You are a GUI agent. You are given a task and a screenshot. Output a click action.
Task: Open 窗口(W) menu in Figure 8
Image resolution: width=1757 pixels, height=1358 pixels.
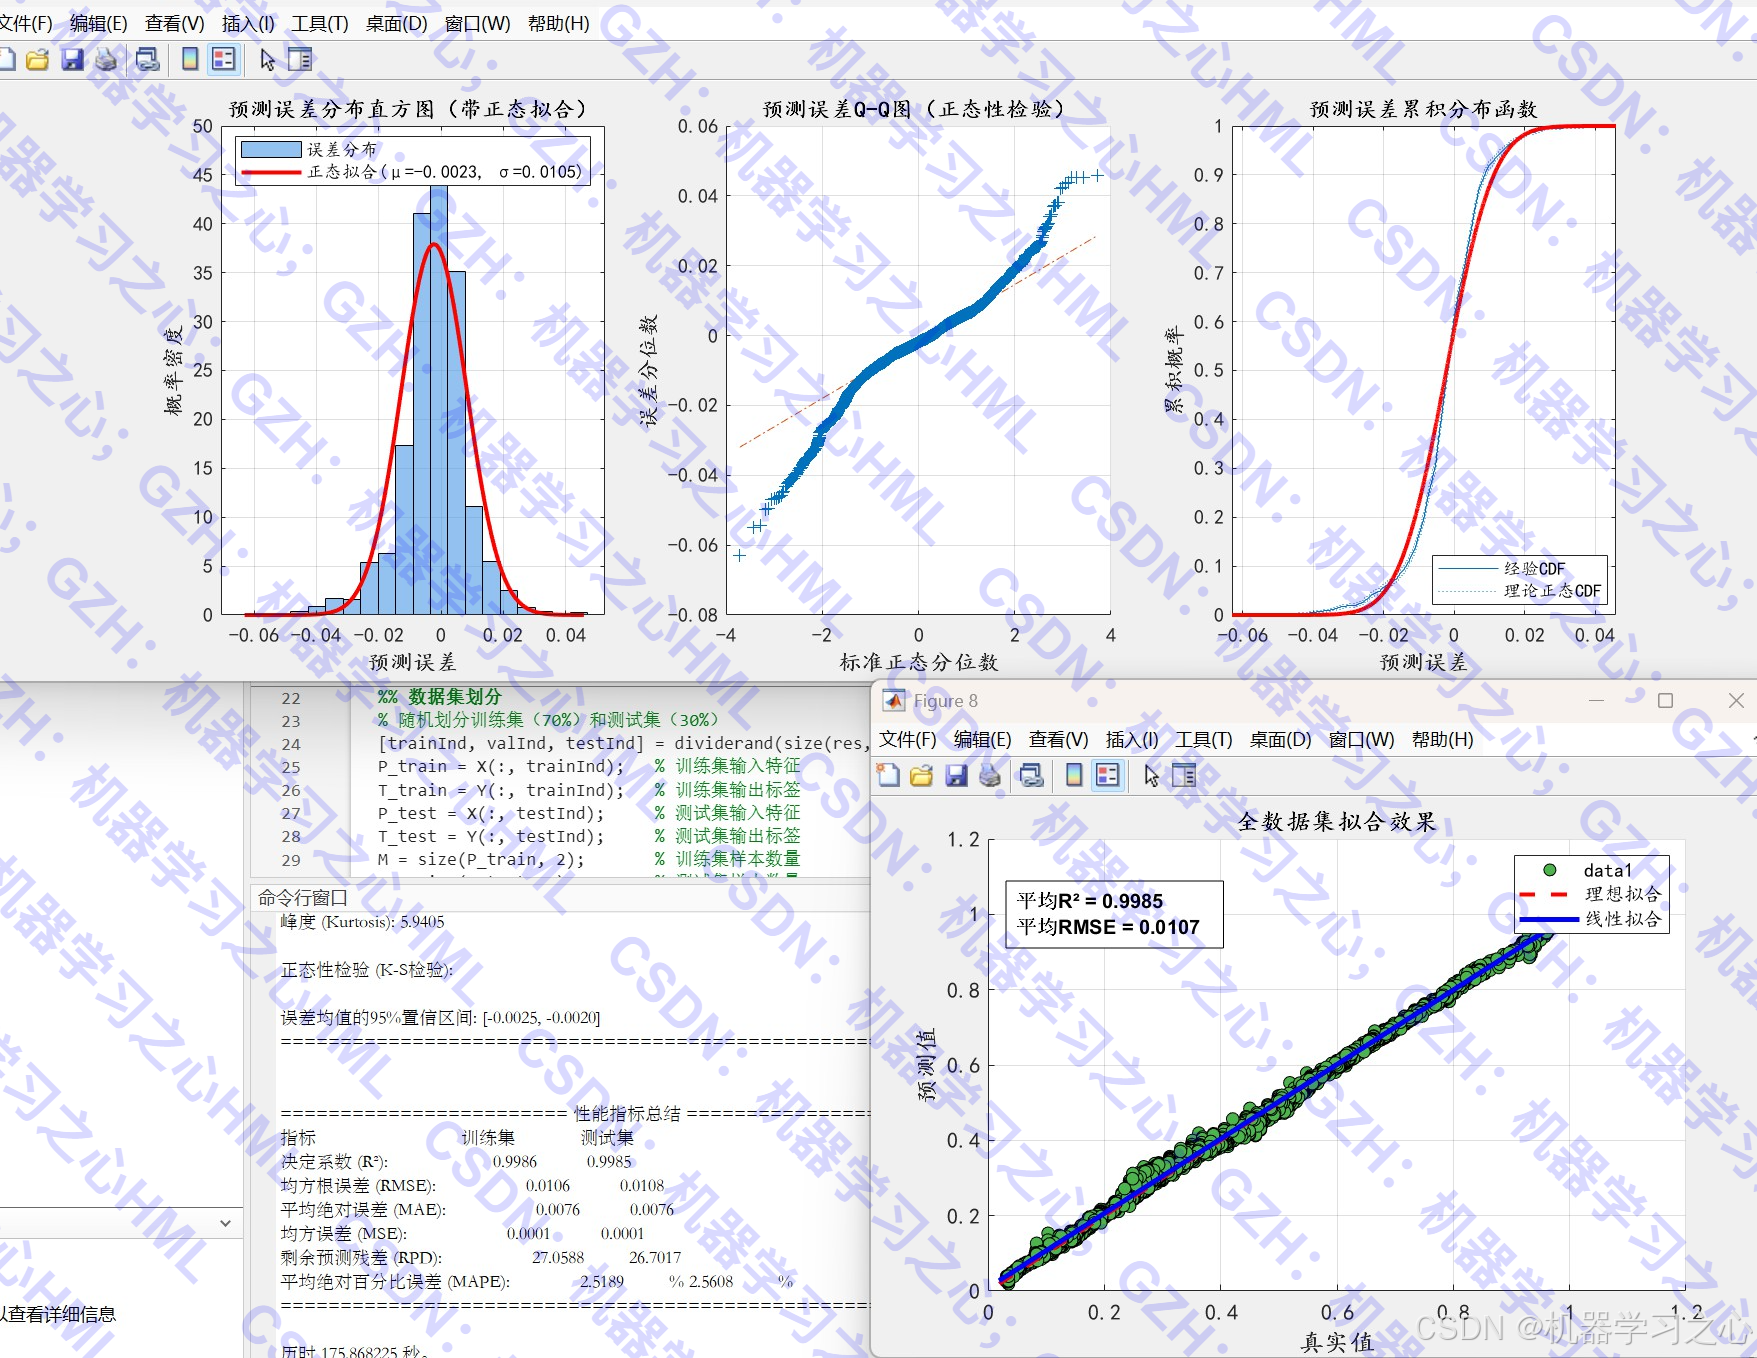tap(1361, 740)
